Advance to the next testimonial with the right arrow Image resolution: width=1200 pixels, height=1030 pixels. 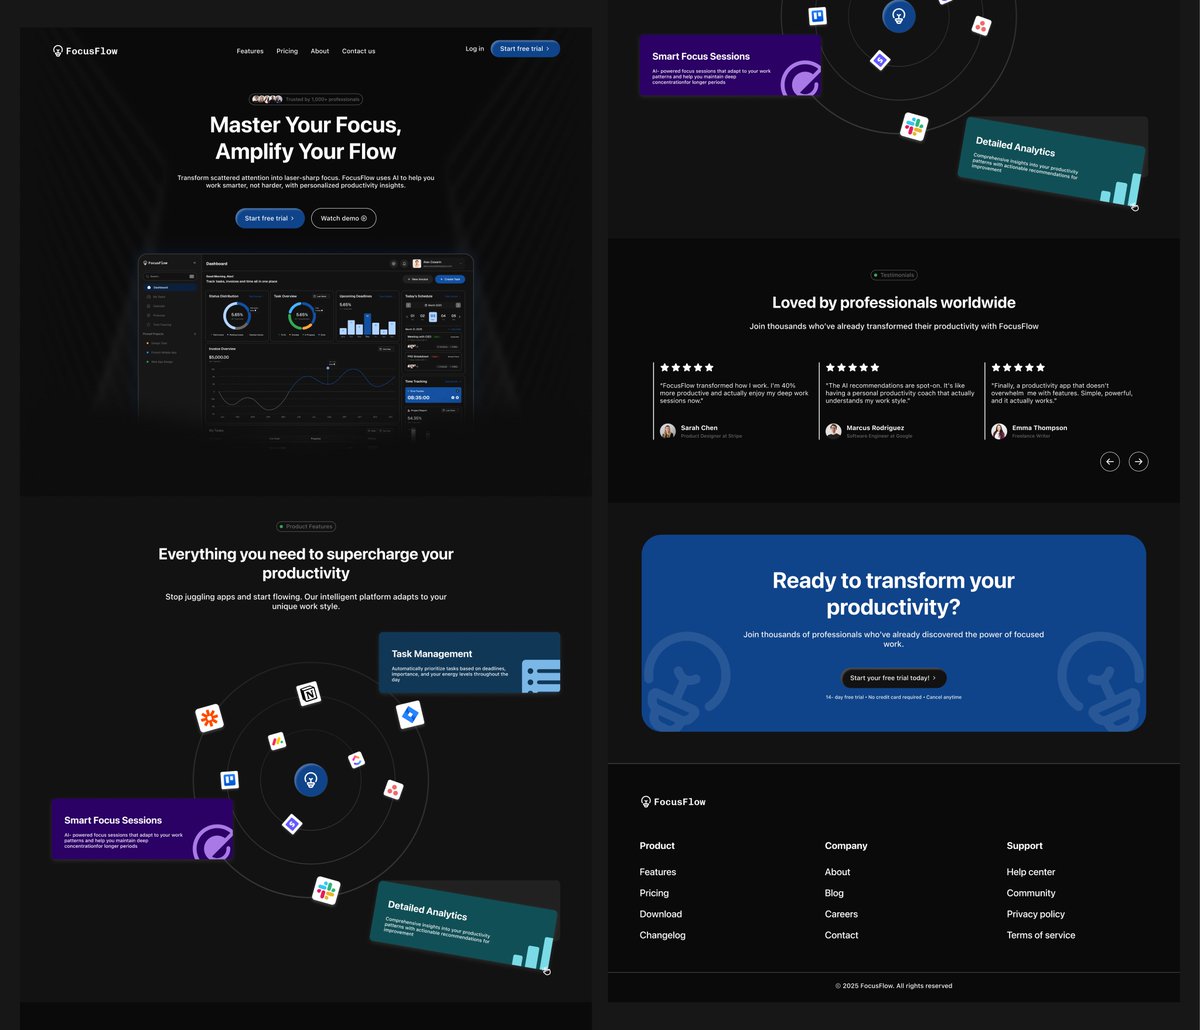(1138, 461)
